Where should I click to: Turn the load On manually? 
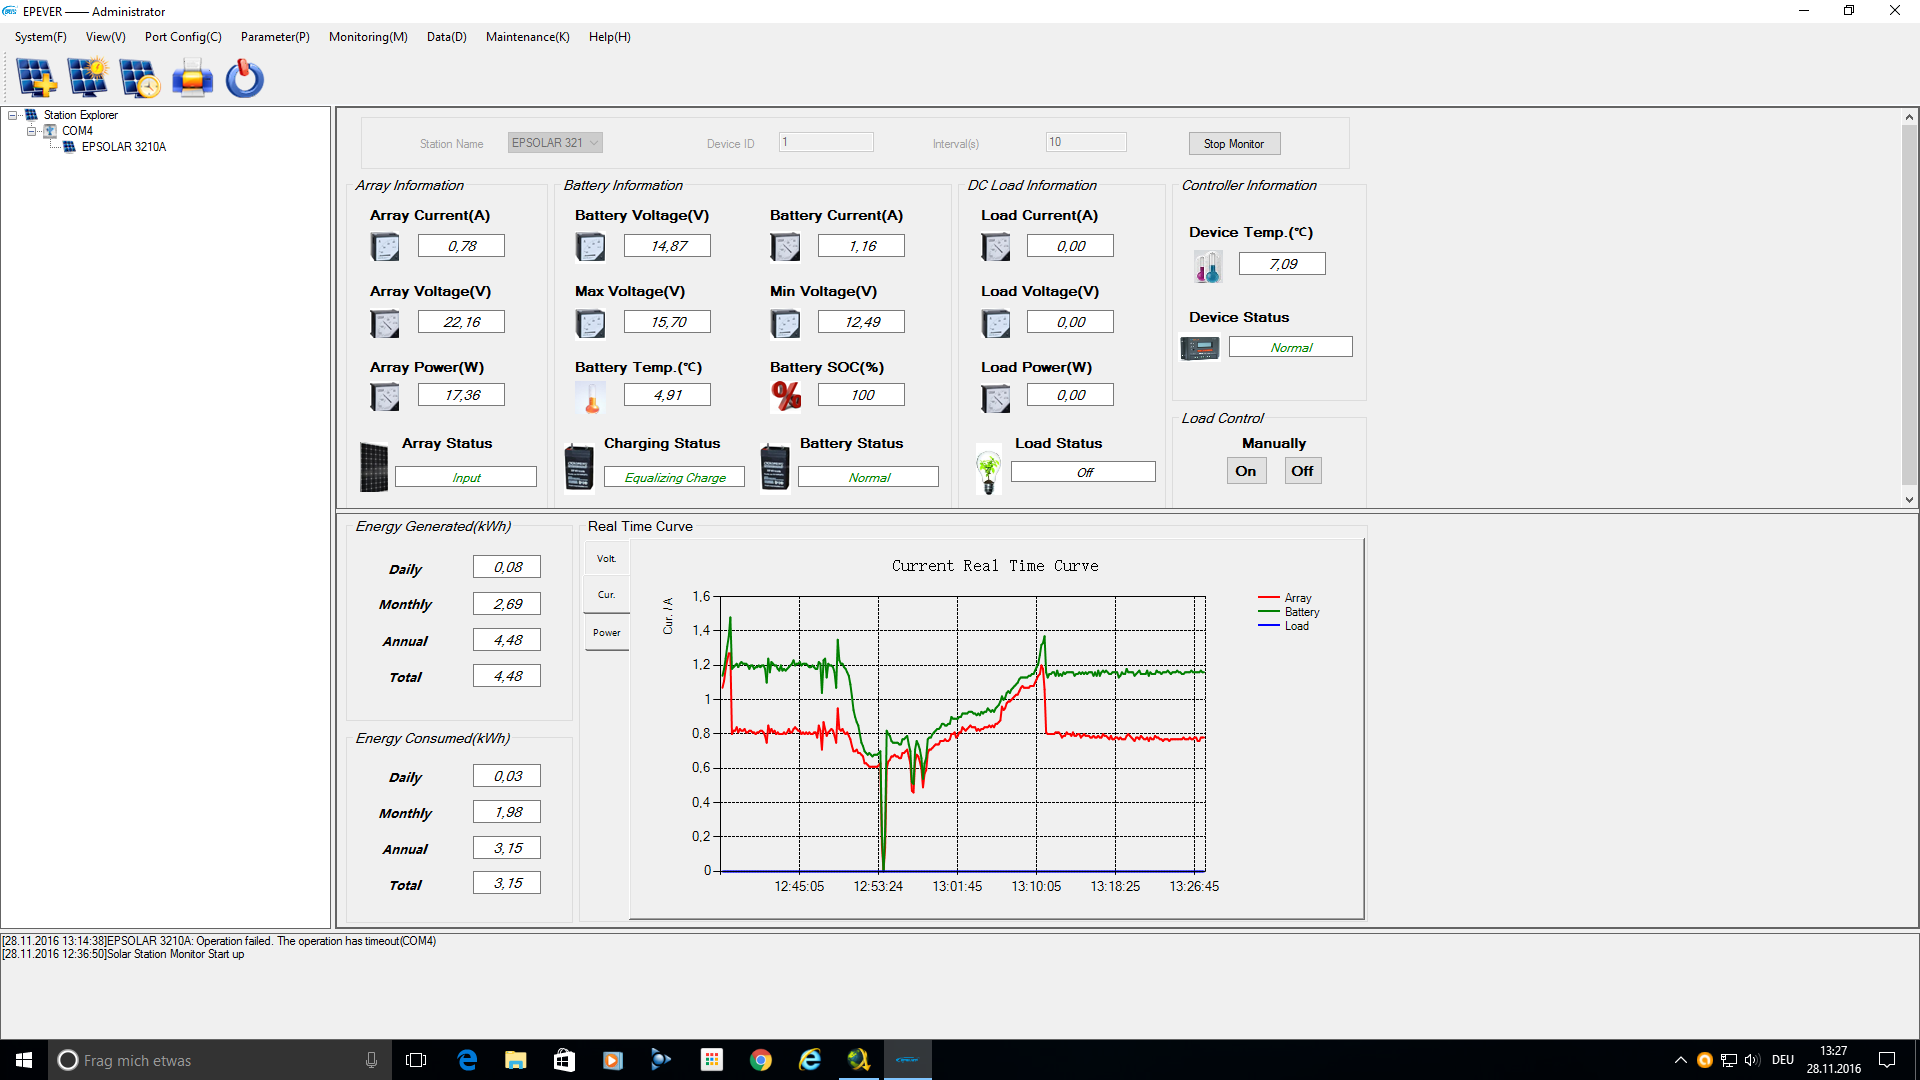1246,471
